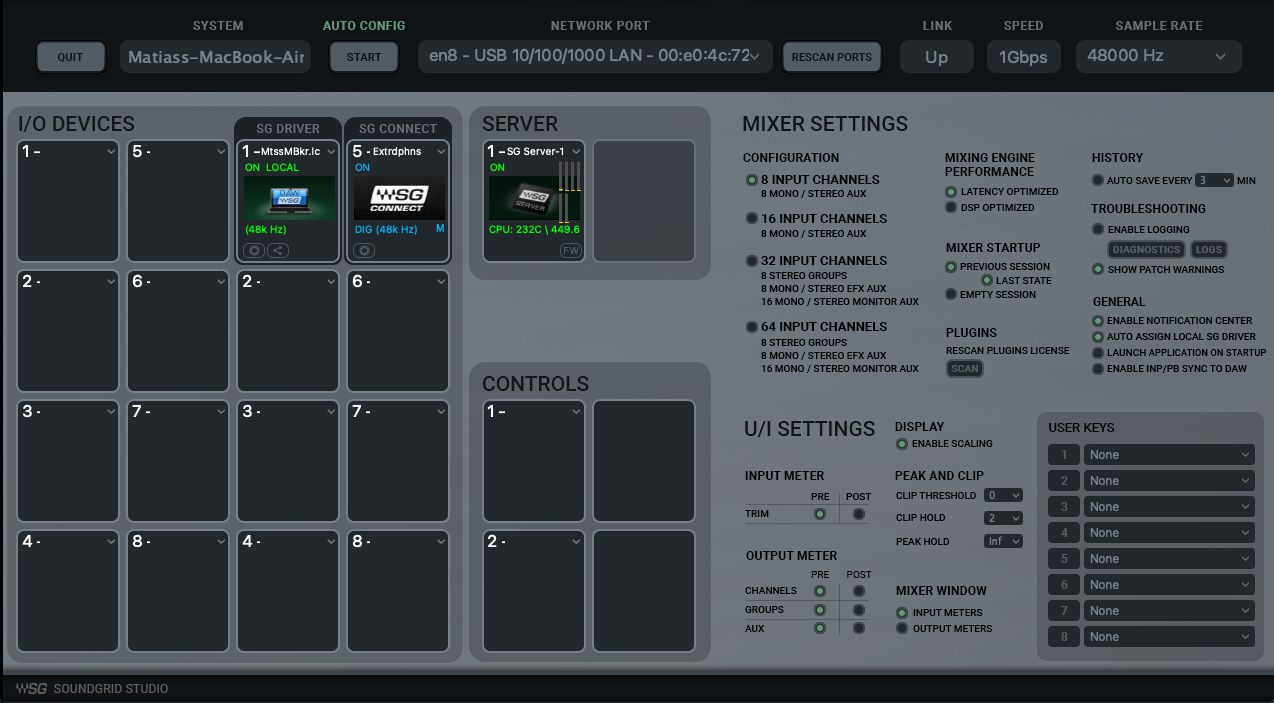
Task: Set Groups output meter to Pre
Action: point(820,610)
